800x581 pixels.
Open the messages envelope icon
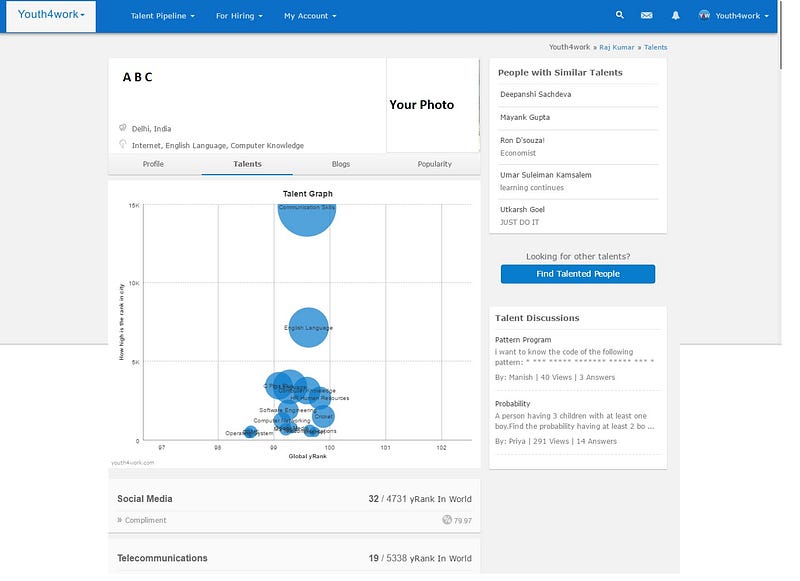click(646, 16)
